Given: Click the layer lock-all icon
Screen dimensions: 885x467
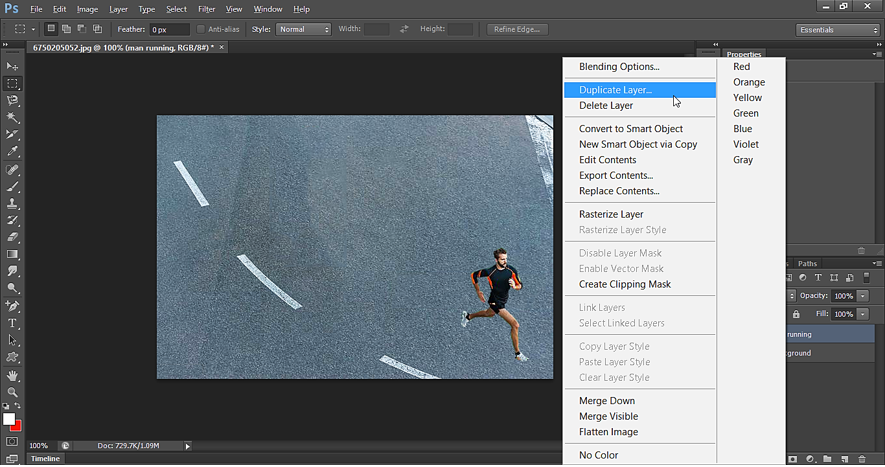Looking at the screenshot, I should [x=796, y=314].
